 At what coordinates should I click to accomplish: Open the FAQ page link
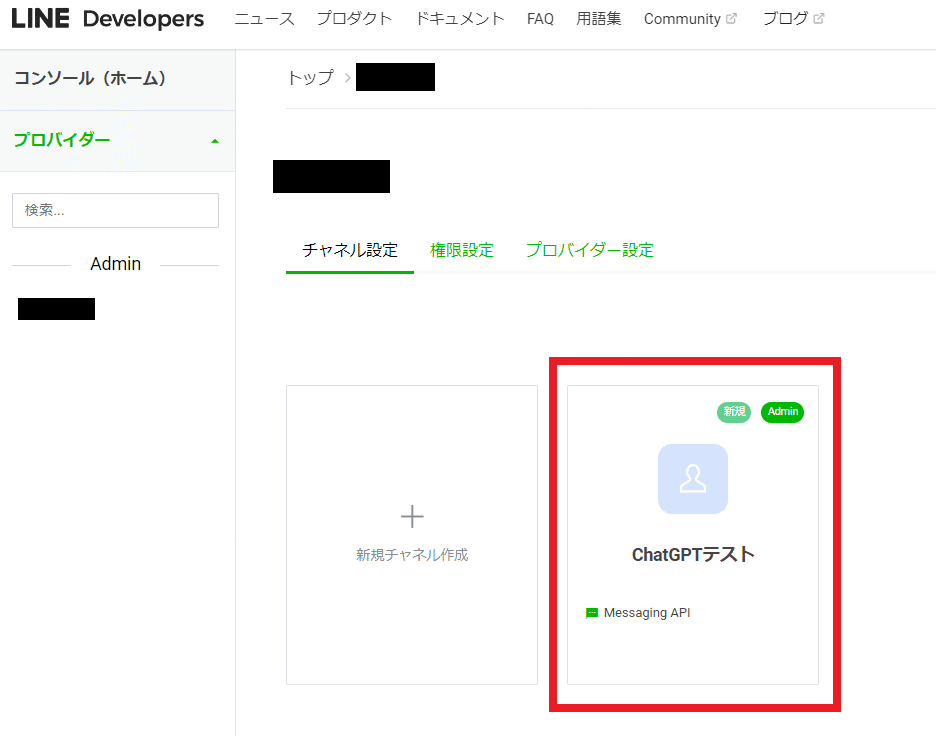(540, 19)
